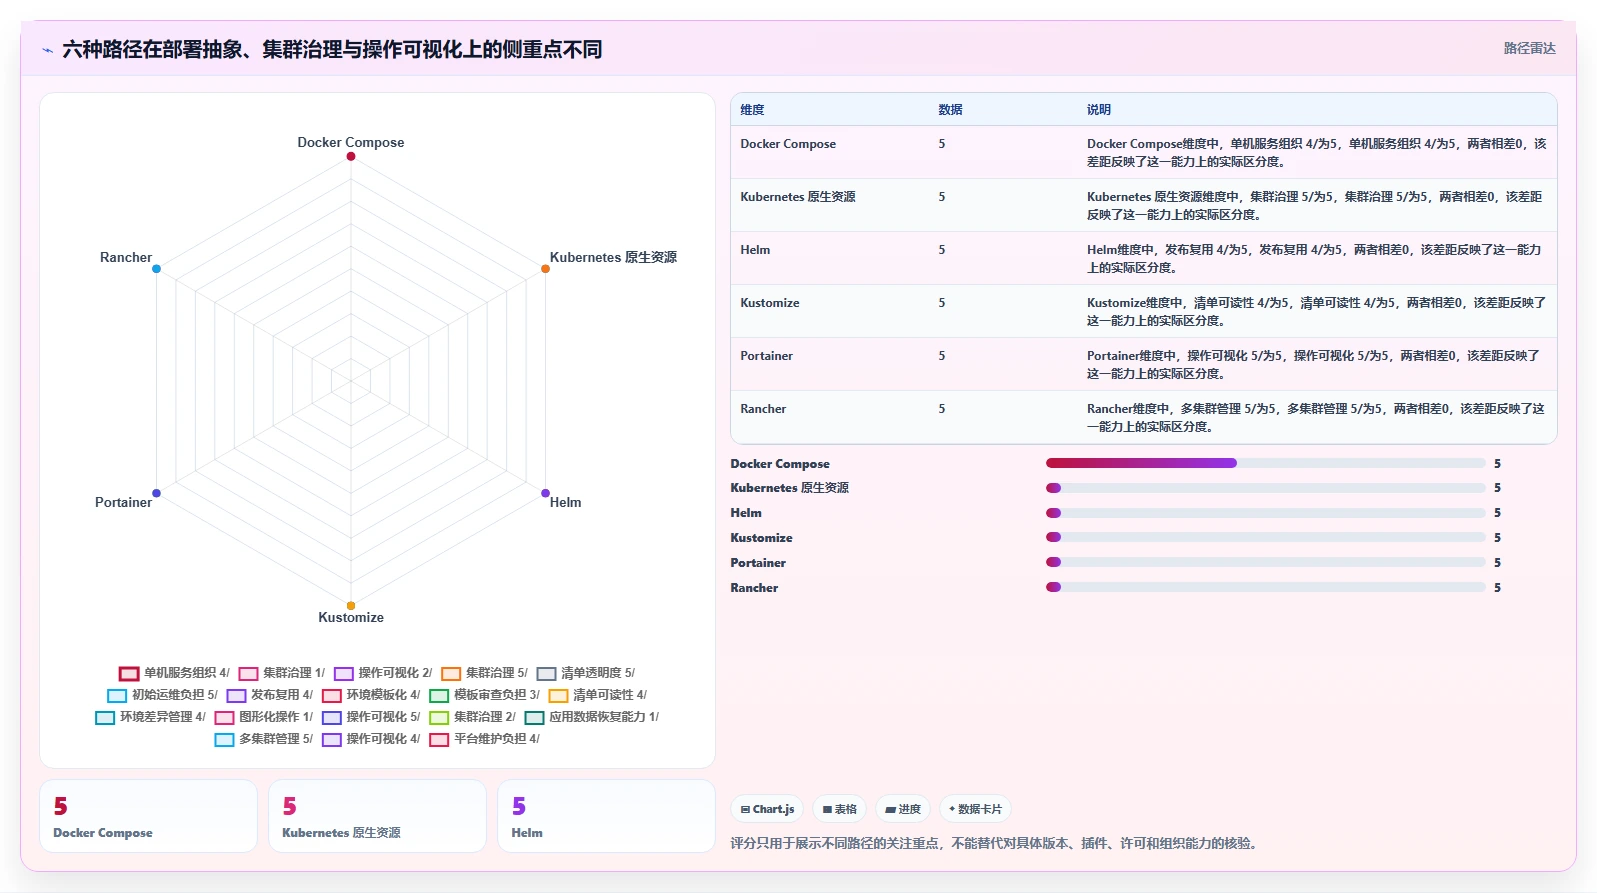Viewport: 1597px width, 893px height.
Task: Toggle legend item 集群治理 5/
Action: [485, 673]
